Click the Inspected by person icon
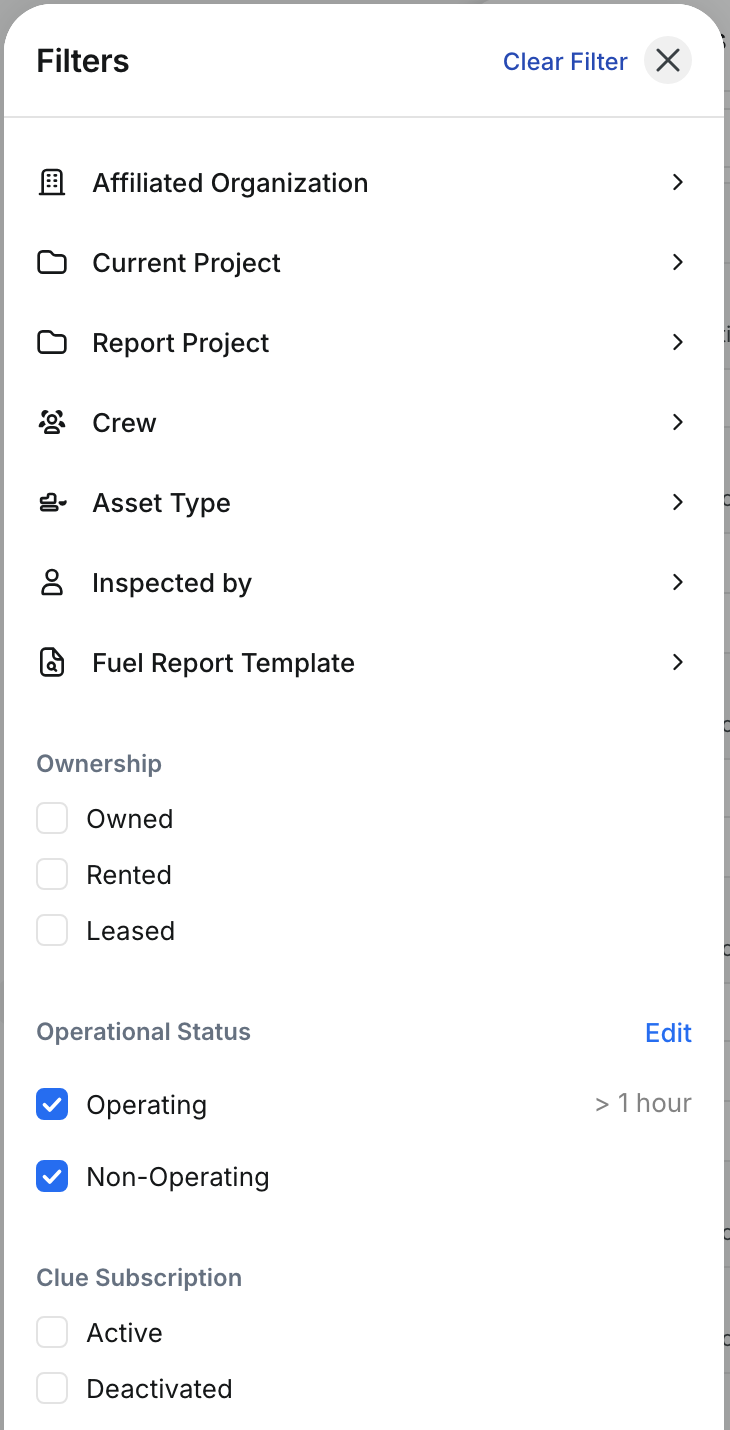Image resolution: width=730 pixels, height=1430 pixels. [52, 583]
